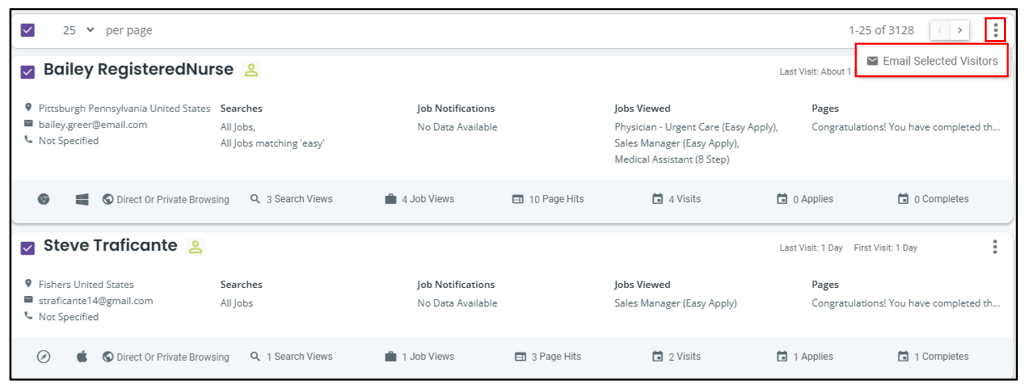Click the email straficante14@gmail.com

coord(95,301)
